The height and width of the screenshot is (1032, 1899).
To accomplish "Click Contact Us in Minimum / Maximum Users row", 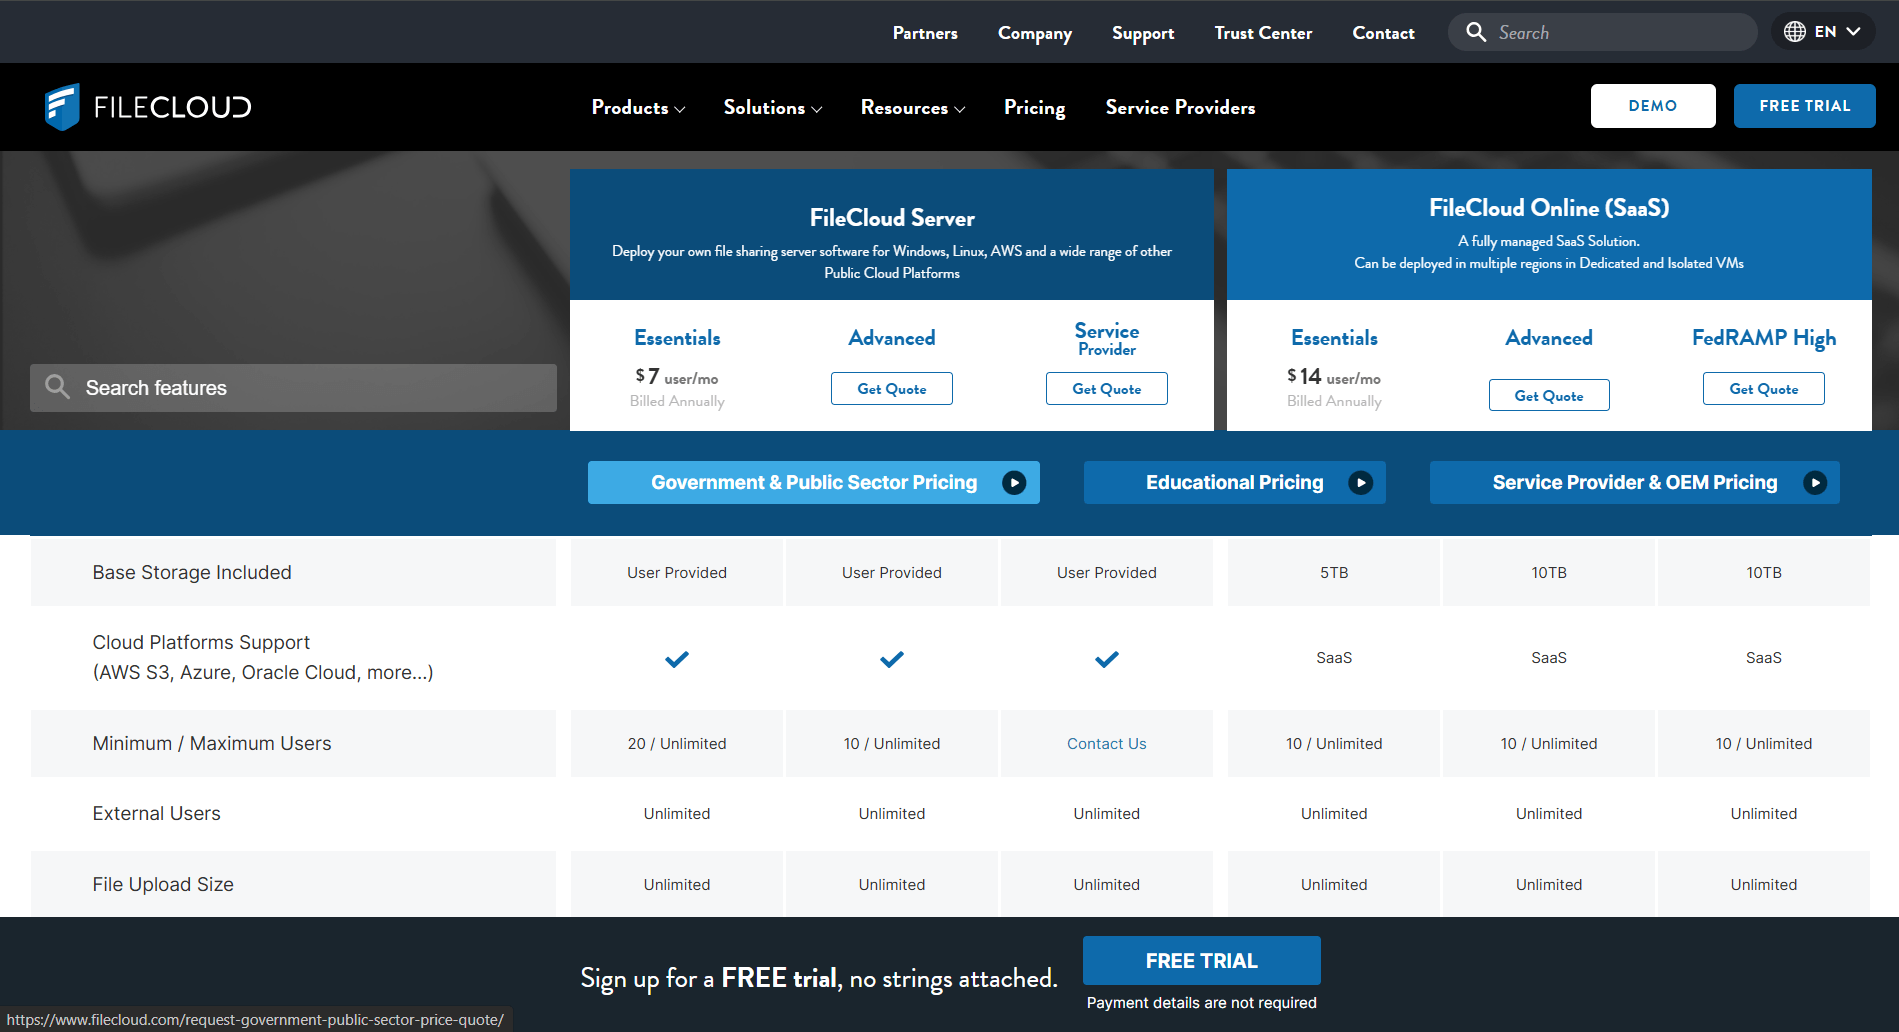I will click(1107, 744).
